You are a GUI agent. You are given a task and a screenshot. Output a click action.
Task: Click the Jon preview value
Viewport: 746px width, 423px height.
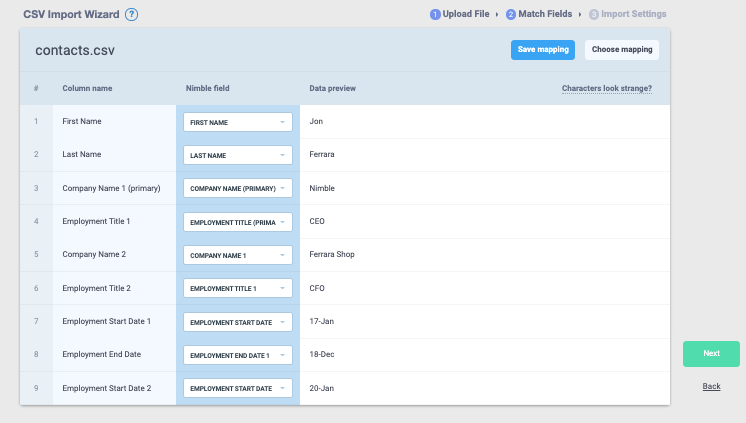(x=316, y=121)
